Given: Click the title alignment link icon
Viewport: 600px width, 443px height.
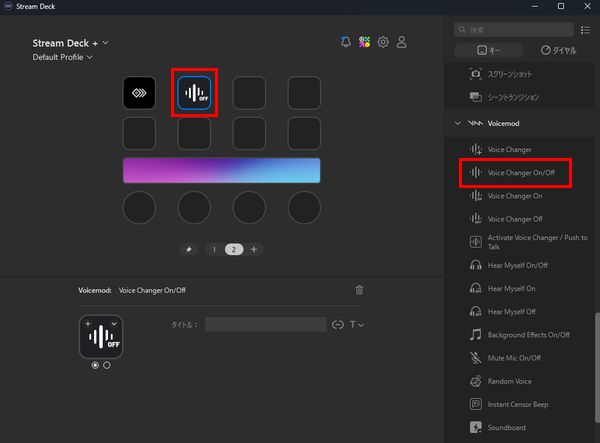Looking at the screenshot, I should coord(338,325).
